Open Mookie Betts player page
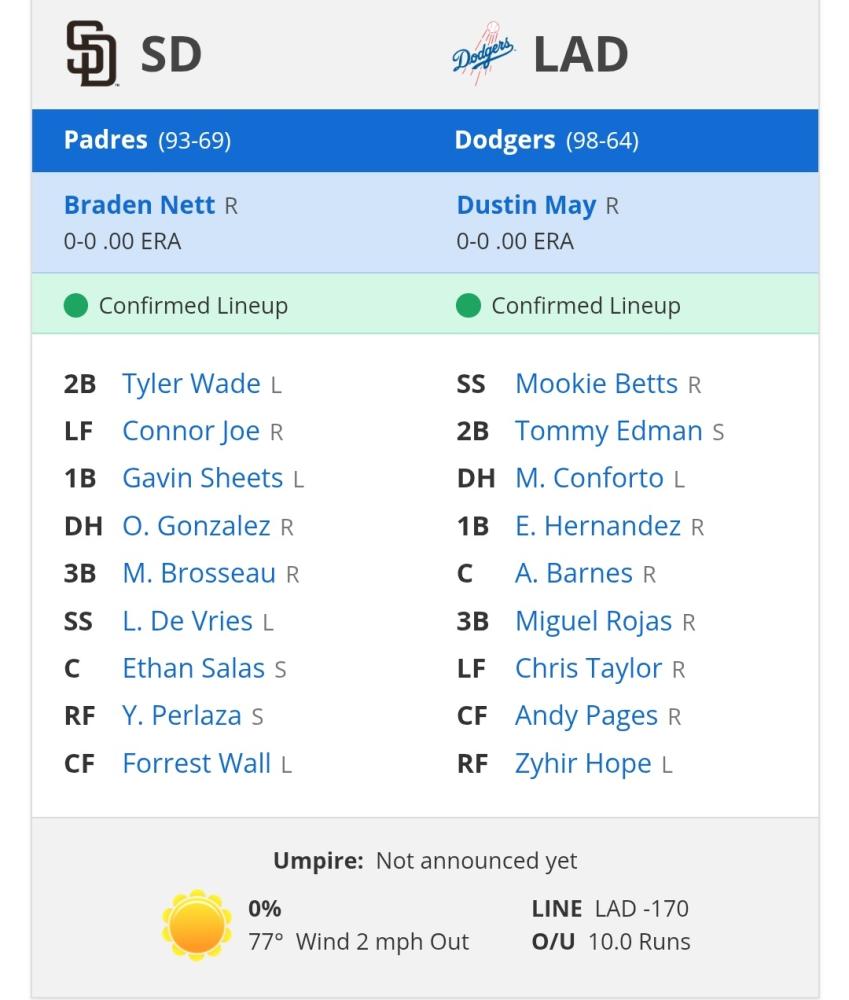This screenshot has width=849, height=1000. (596, 384)
